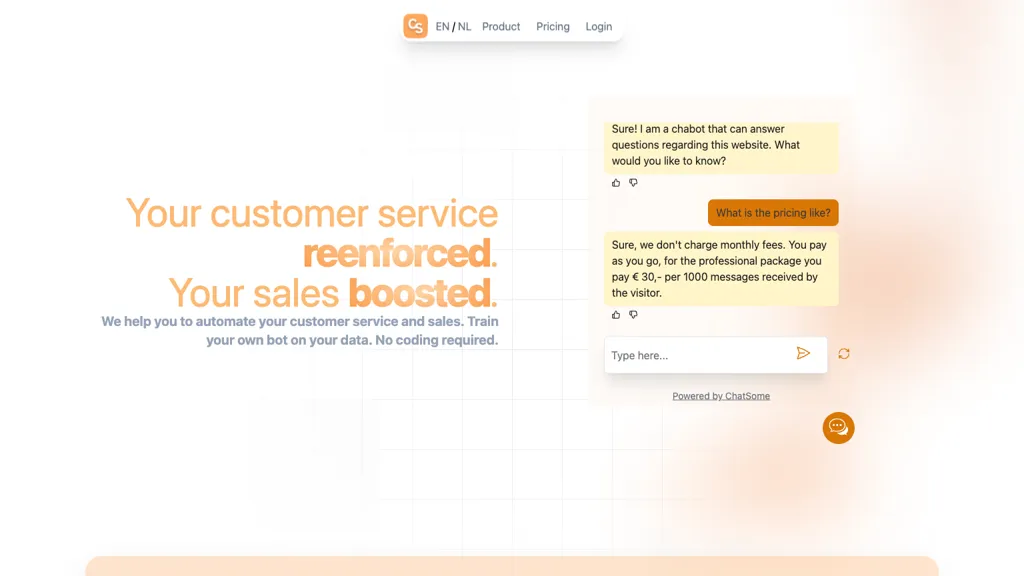
Task: Like the chatbot's introduction message
Action: click(616, 183)
